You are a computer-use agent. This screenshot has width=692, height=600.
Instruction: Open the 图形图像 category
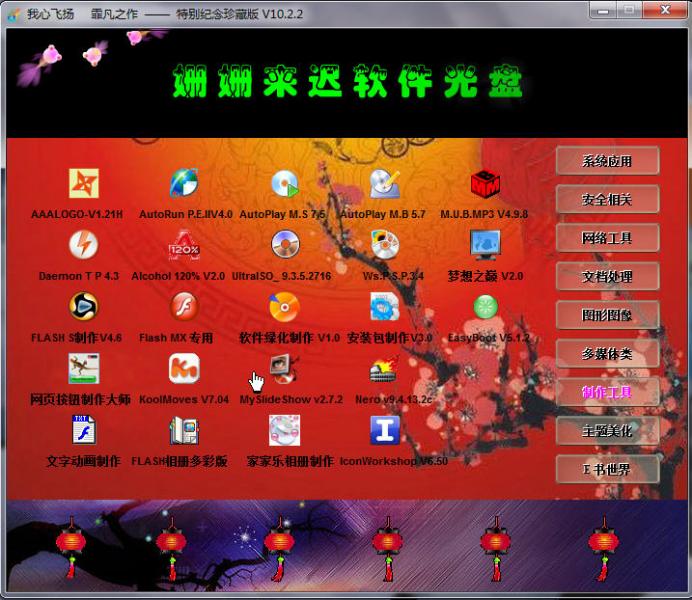tap(608, 315)
